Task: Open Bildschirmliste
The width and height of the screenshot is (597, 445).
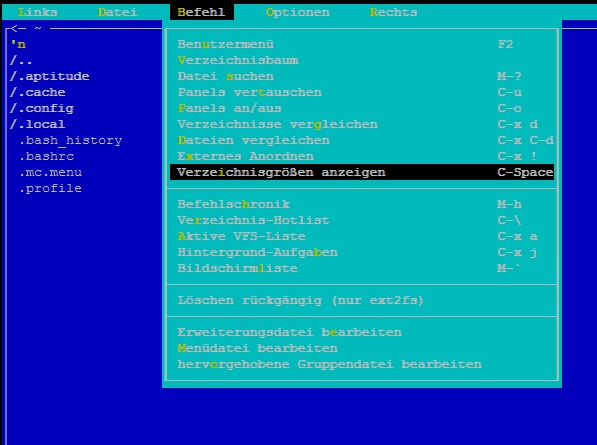Action: click(x=362, y=268)
